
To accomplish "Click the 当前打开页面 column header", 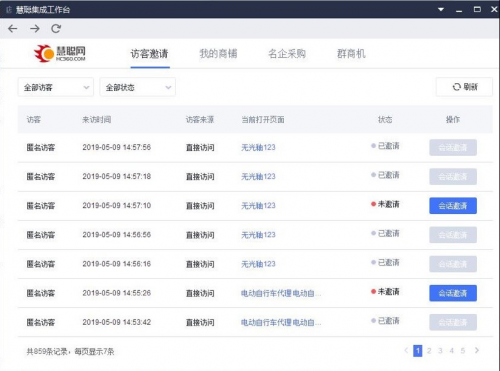I will 263,119.
